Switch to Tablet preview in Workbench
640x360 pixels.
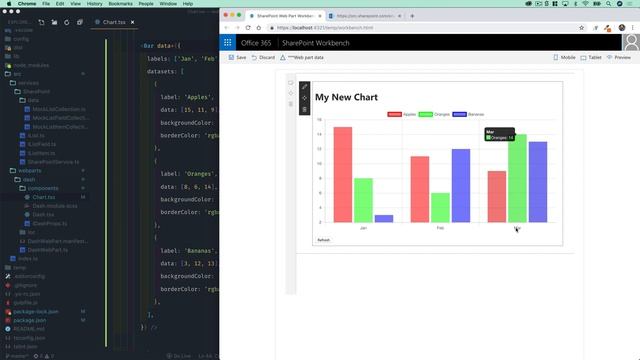tap(591, 58)
